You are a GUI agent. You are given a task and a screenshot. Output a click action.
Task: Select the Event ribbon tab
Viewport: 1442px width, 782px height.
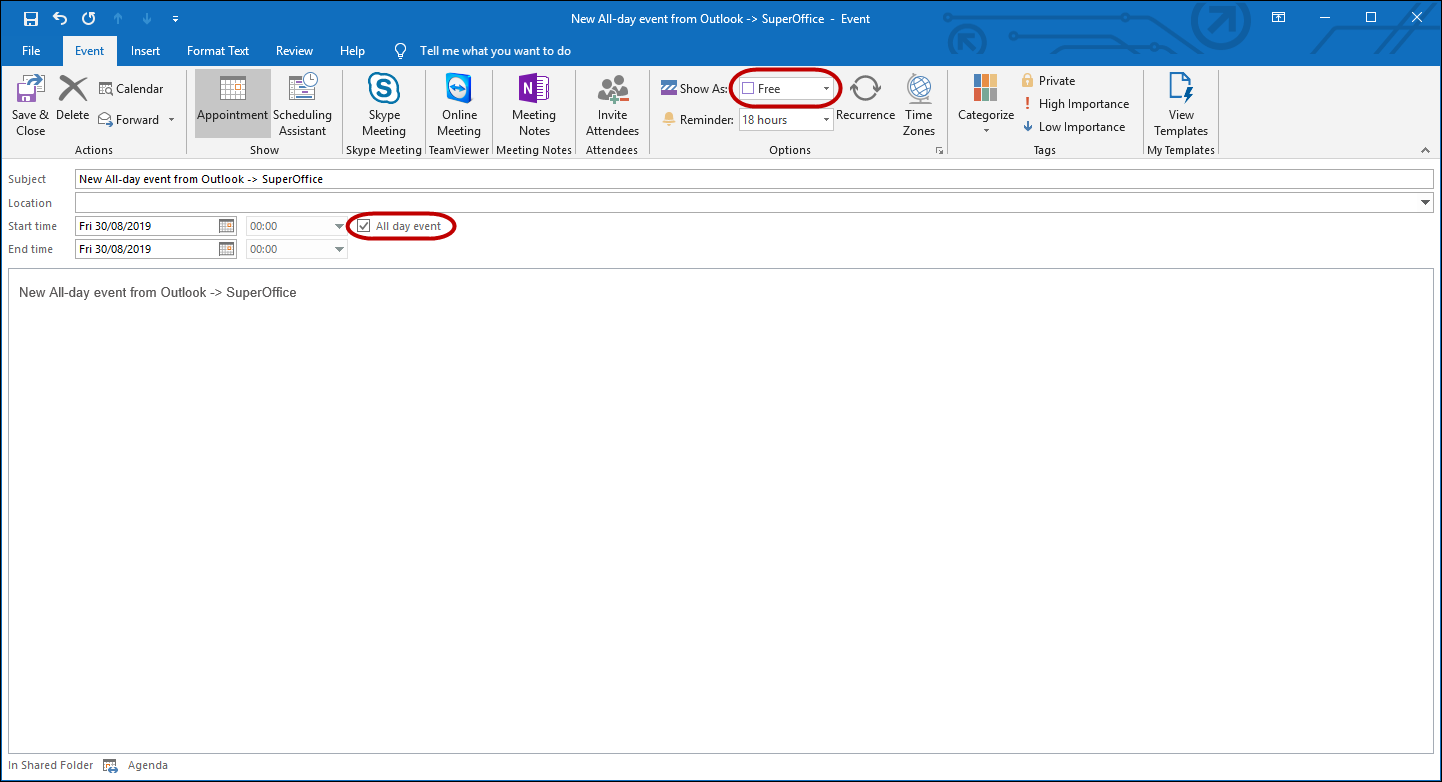coord(89,51)
